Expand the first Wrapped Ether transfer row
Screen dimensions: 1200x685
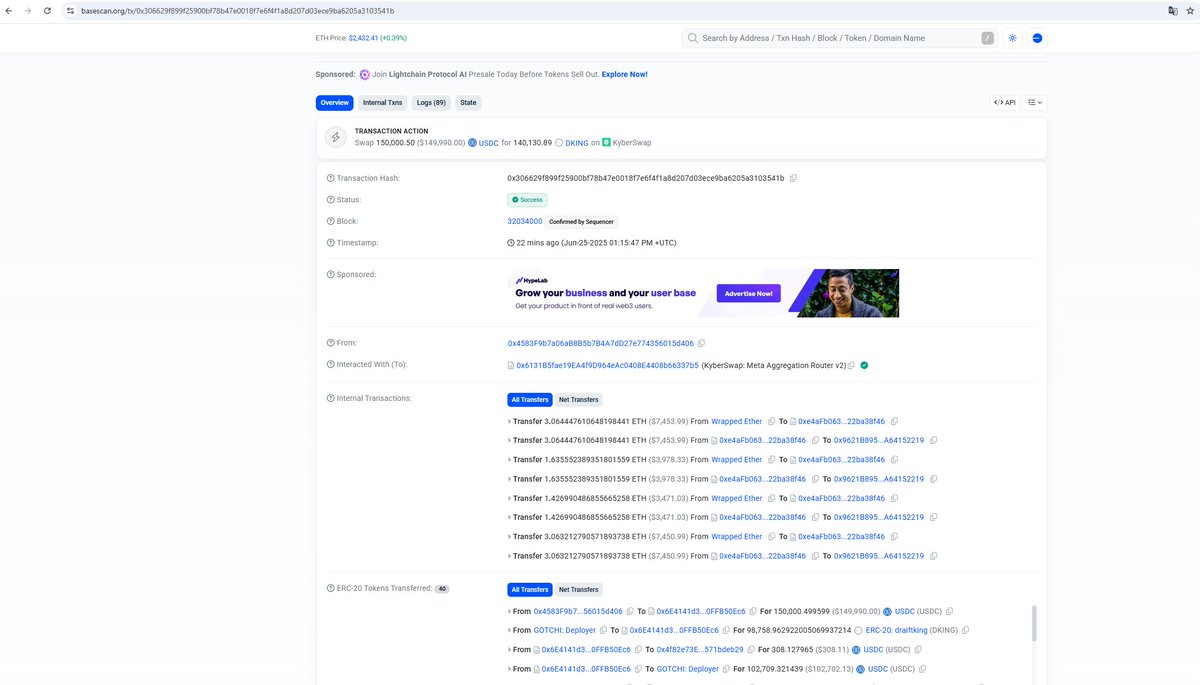click(509, 421)
